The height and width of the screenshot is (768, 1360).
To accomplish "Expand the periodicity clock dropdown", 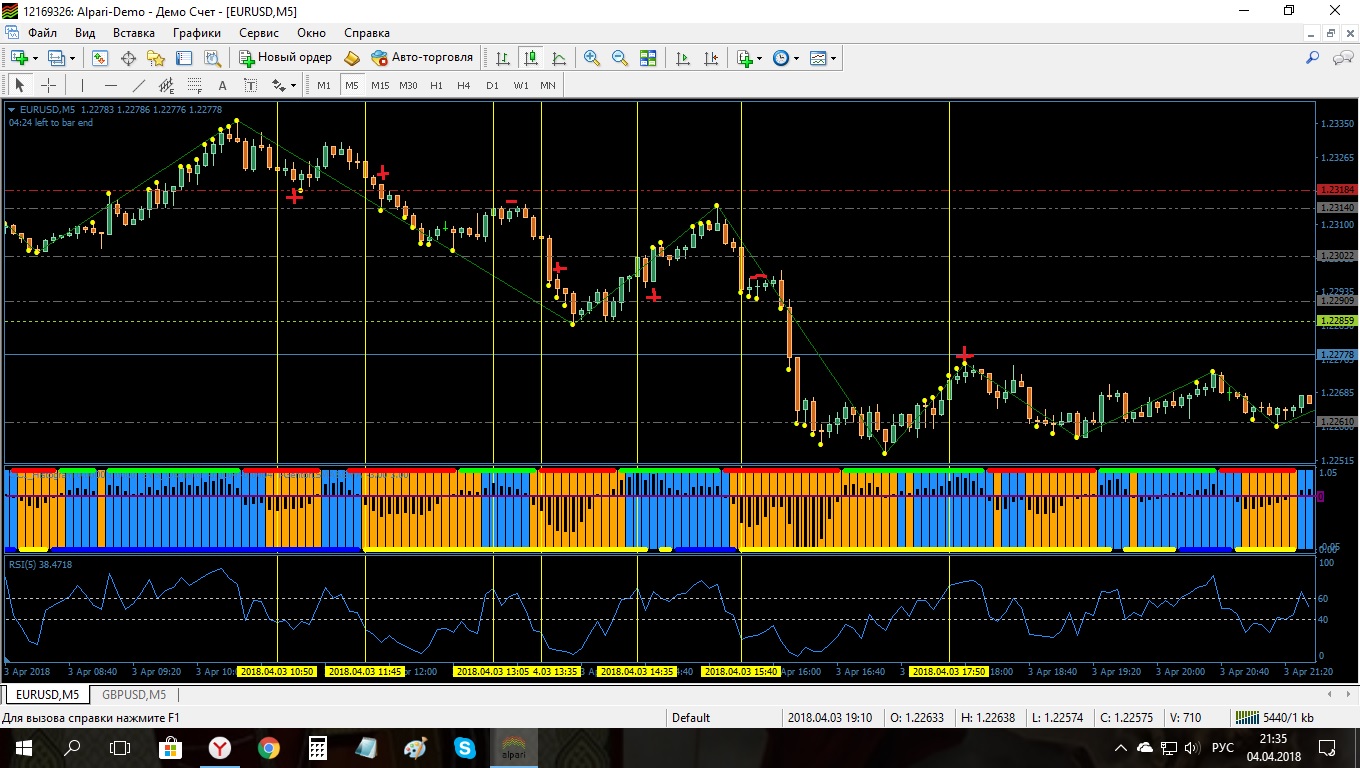I will (796, 58).
